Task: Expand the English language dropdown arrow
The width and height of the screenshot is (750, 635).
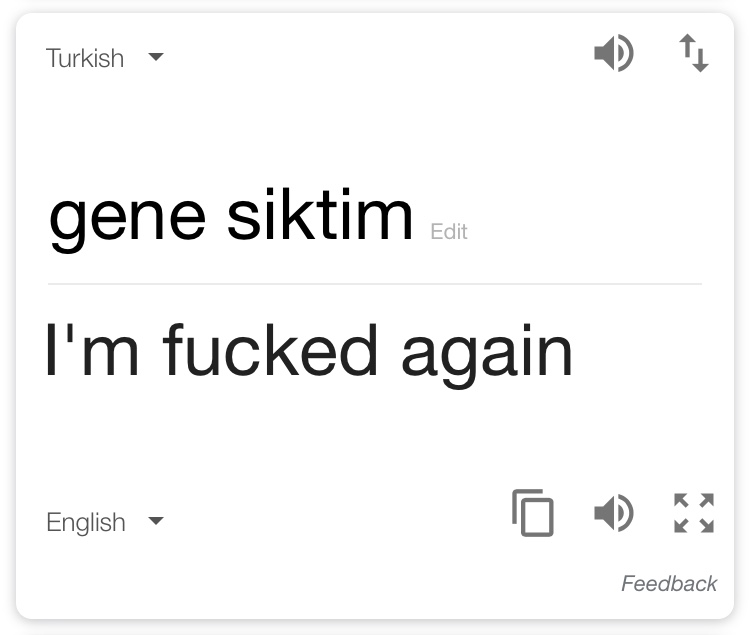Action: coord(156,521)
